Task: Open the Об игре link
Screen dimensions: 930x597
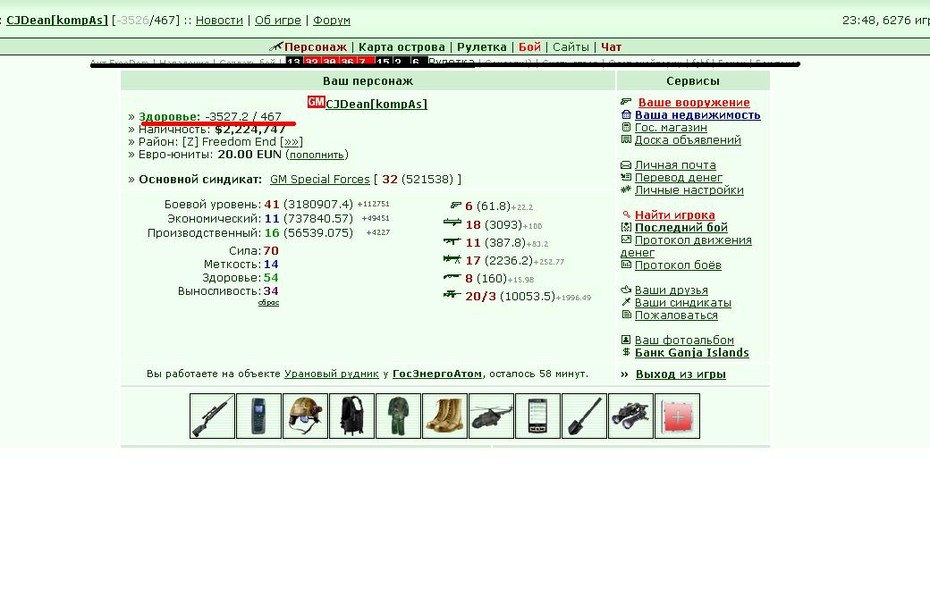Action: [x=278, y=20]
